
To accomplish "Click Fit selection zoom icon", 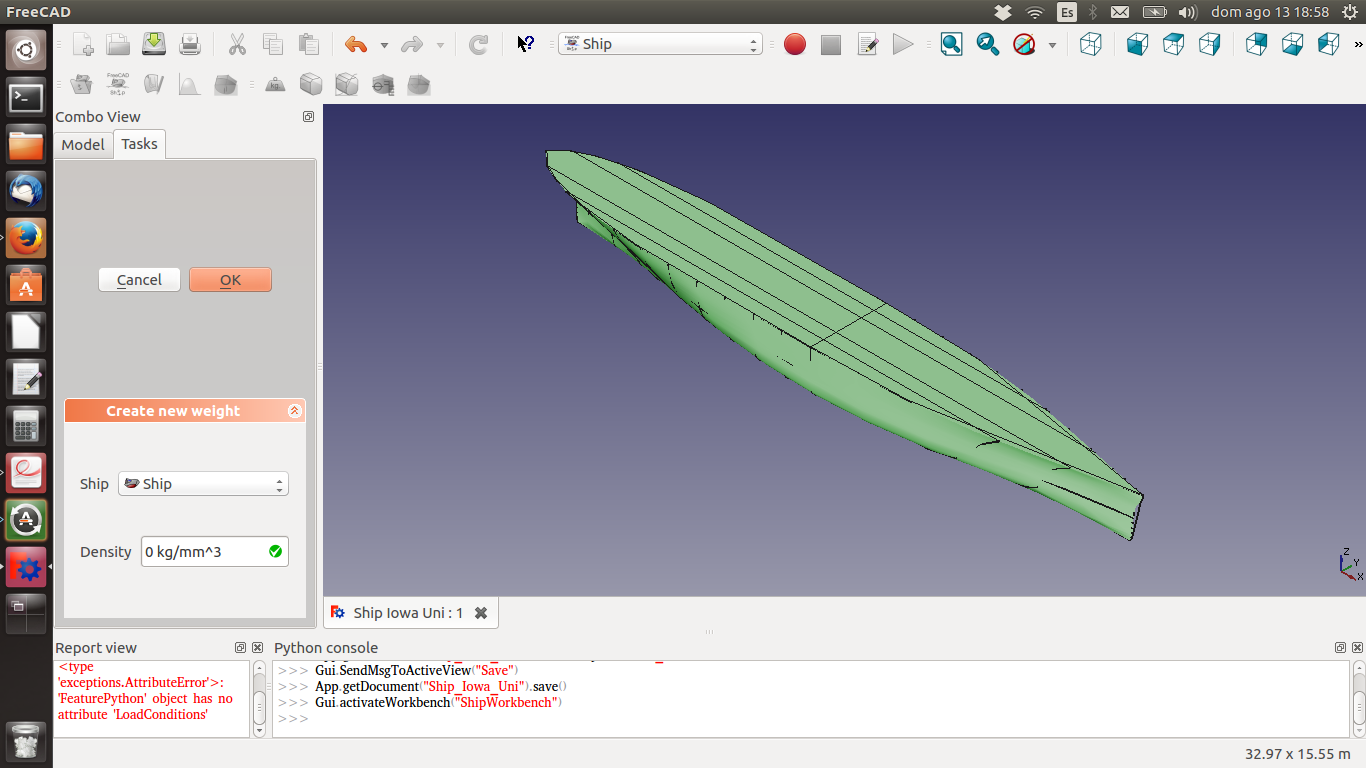I will click(x=988, y=44).
